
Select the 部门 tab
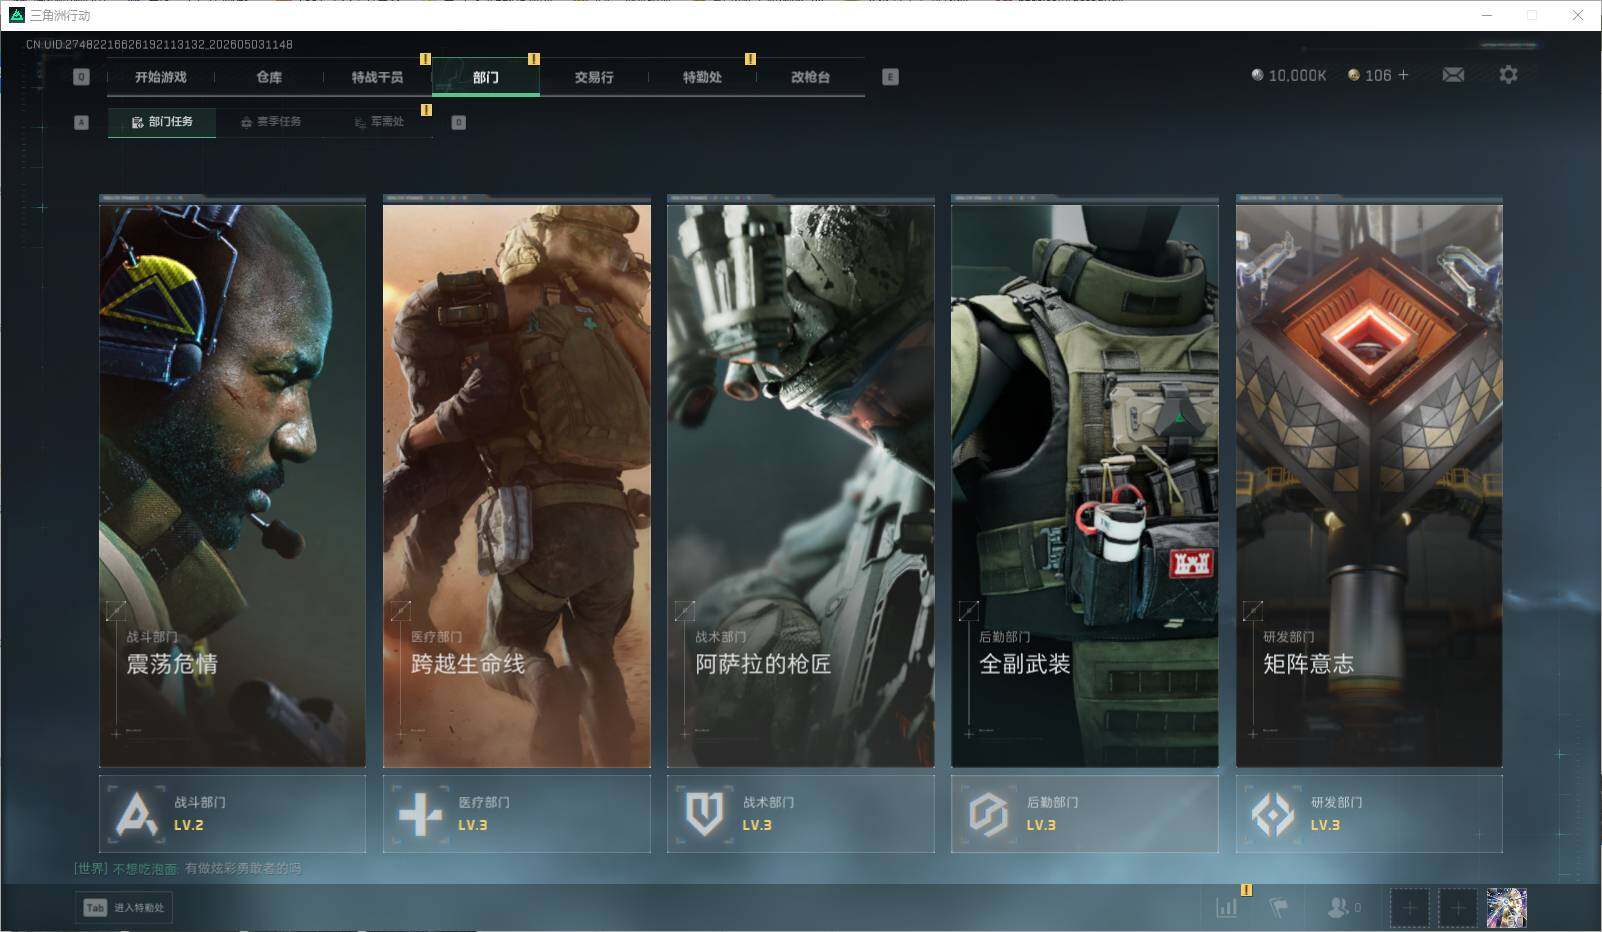click(486, 77)
